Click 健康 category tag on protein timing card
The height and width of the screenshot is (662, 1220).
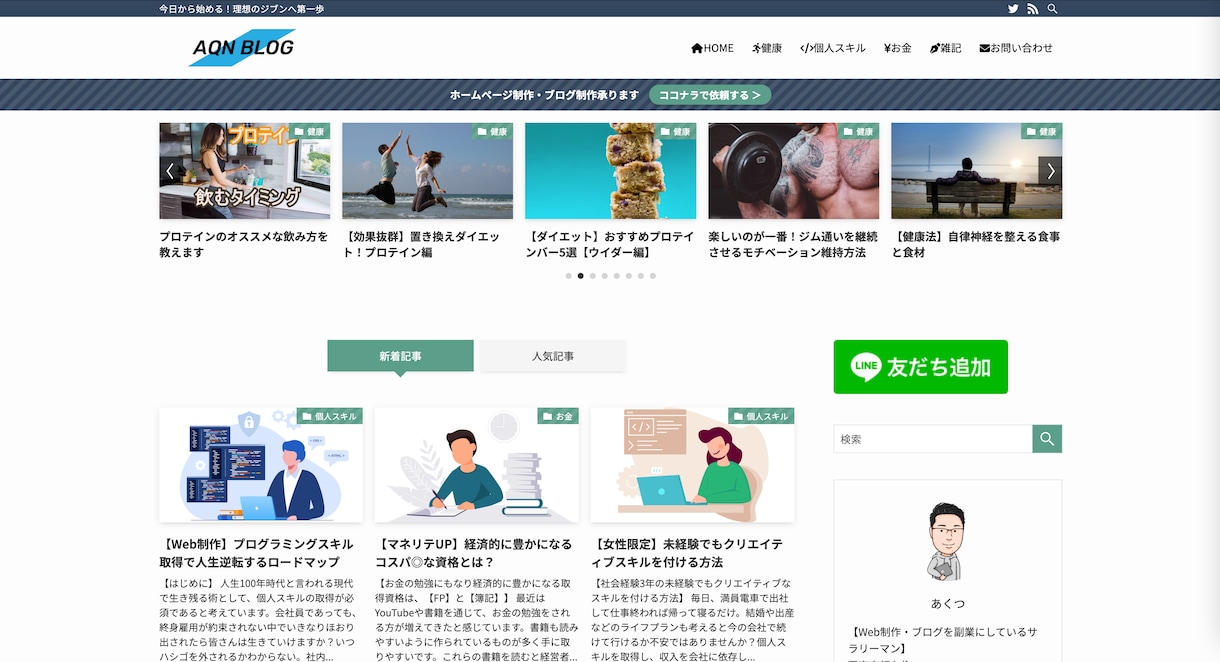(x=309, y=131)
